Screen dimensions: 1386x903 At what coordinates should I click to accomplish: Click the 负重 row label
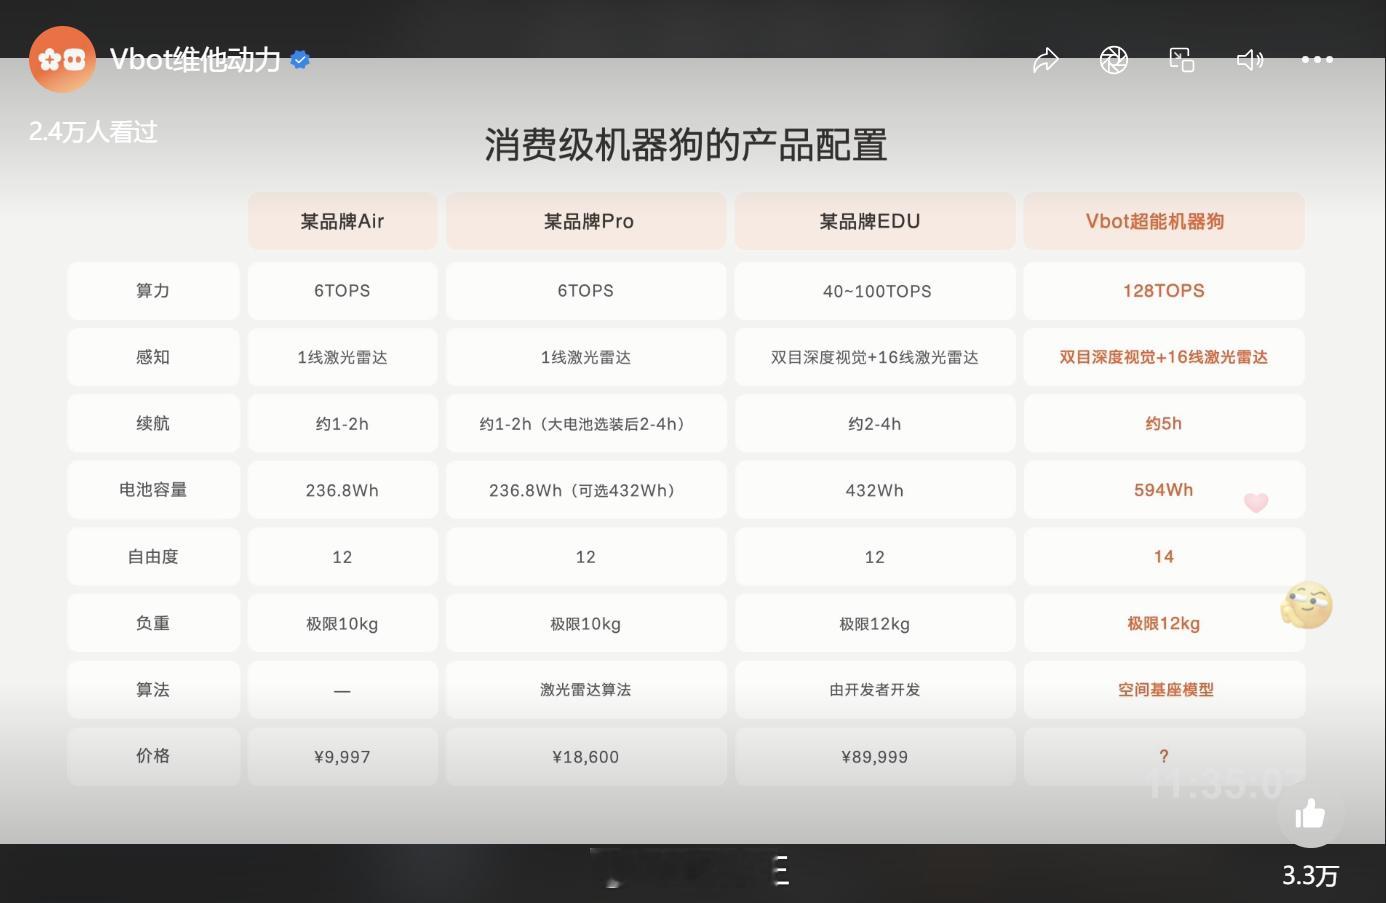coord(153,623)
